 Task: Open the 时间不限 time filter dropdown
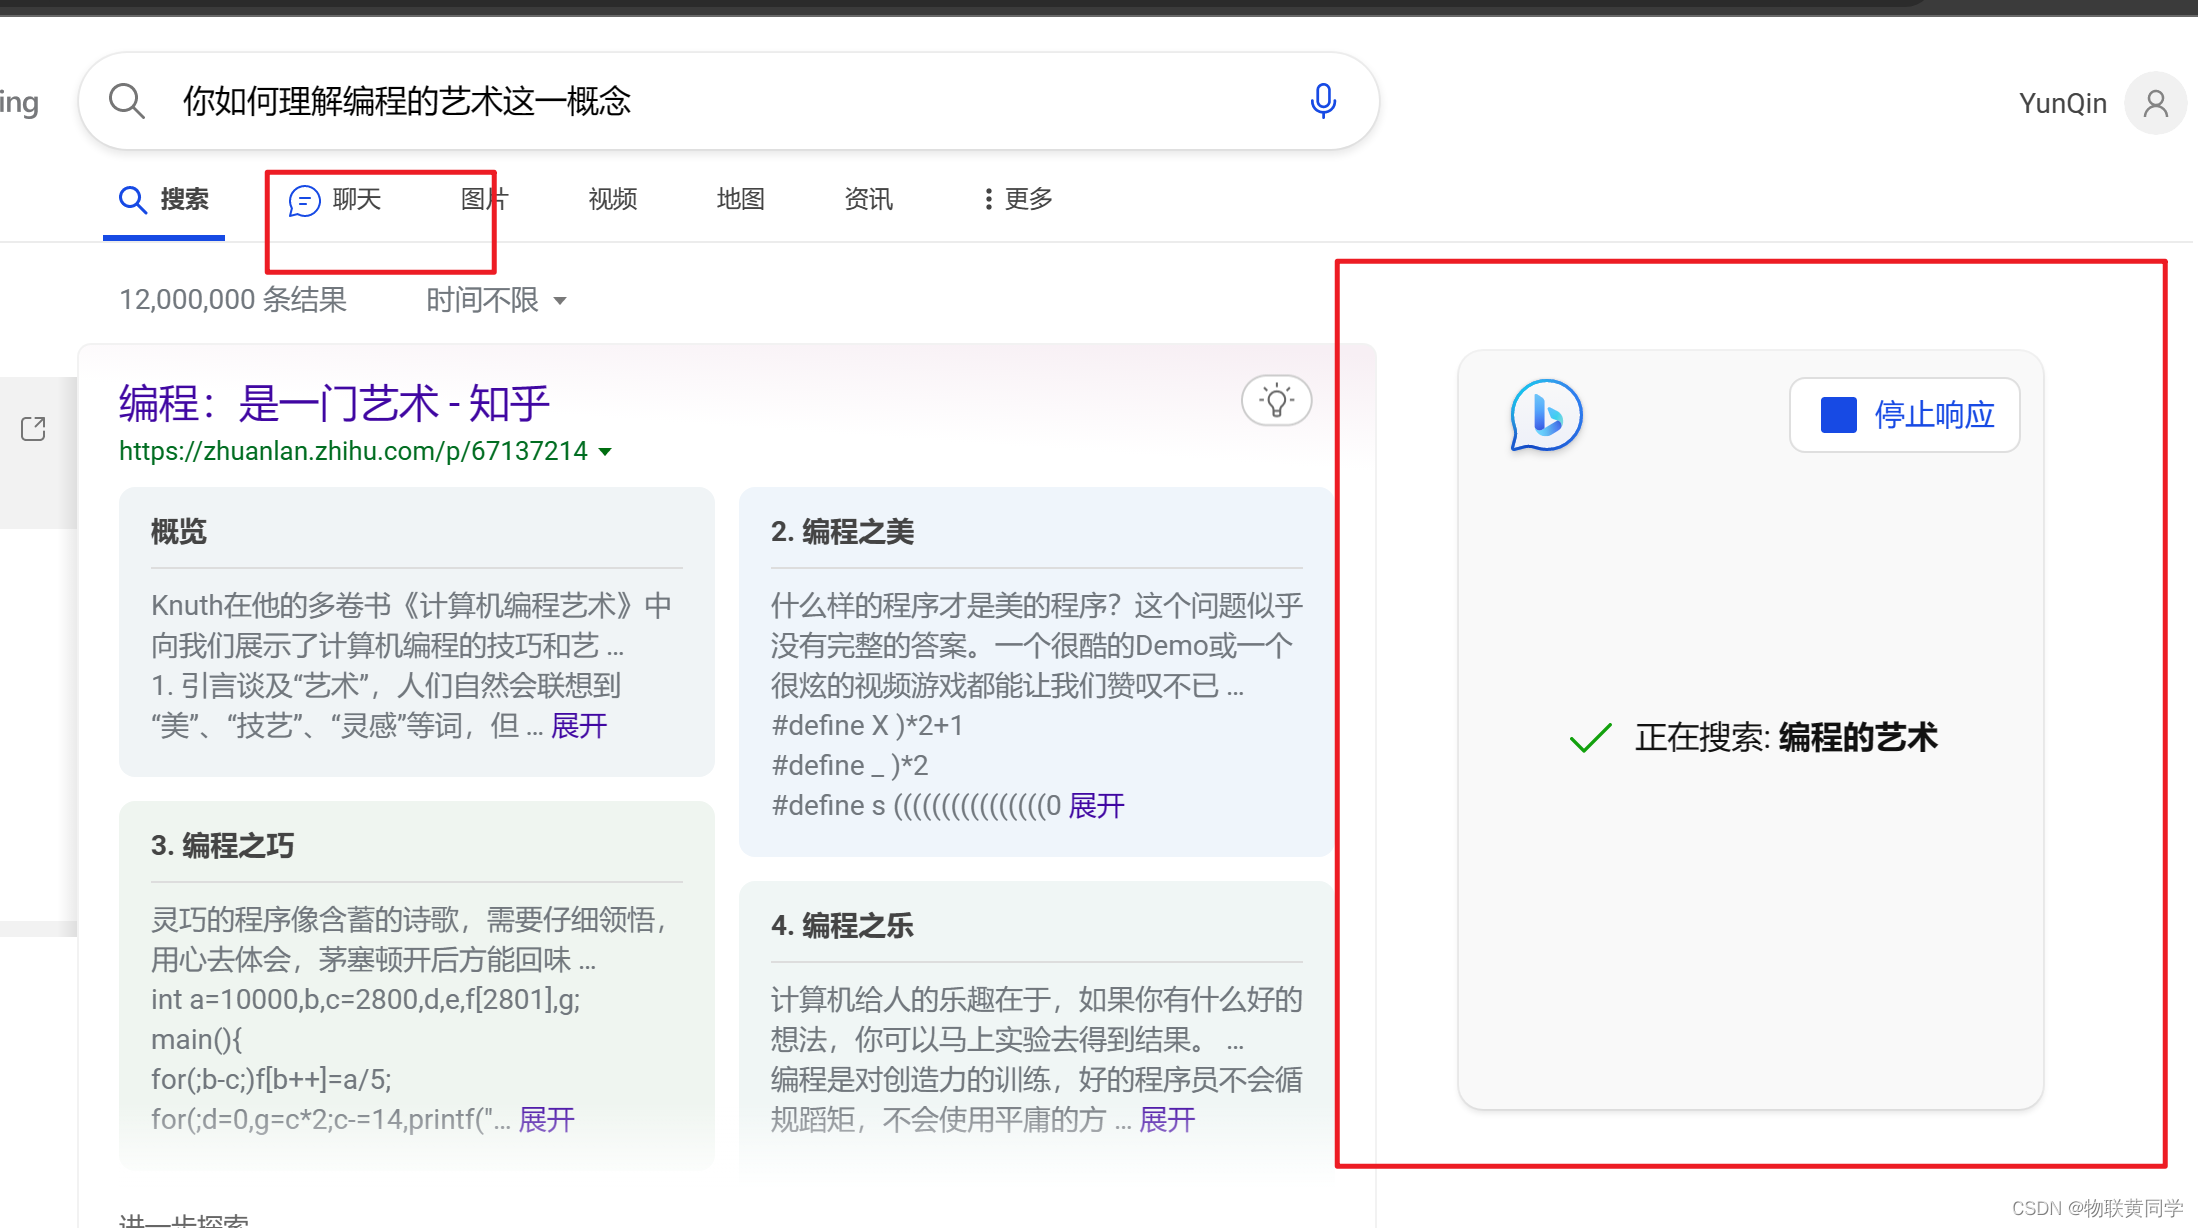coord(496,300)
